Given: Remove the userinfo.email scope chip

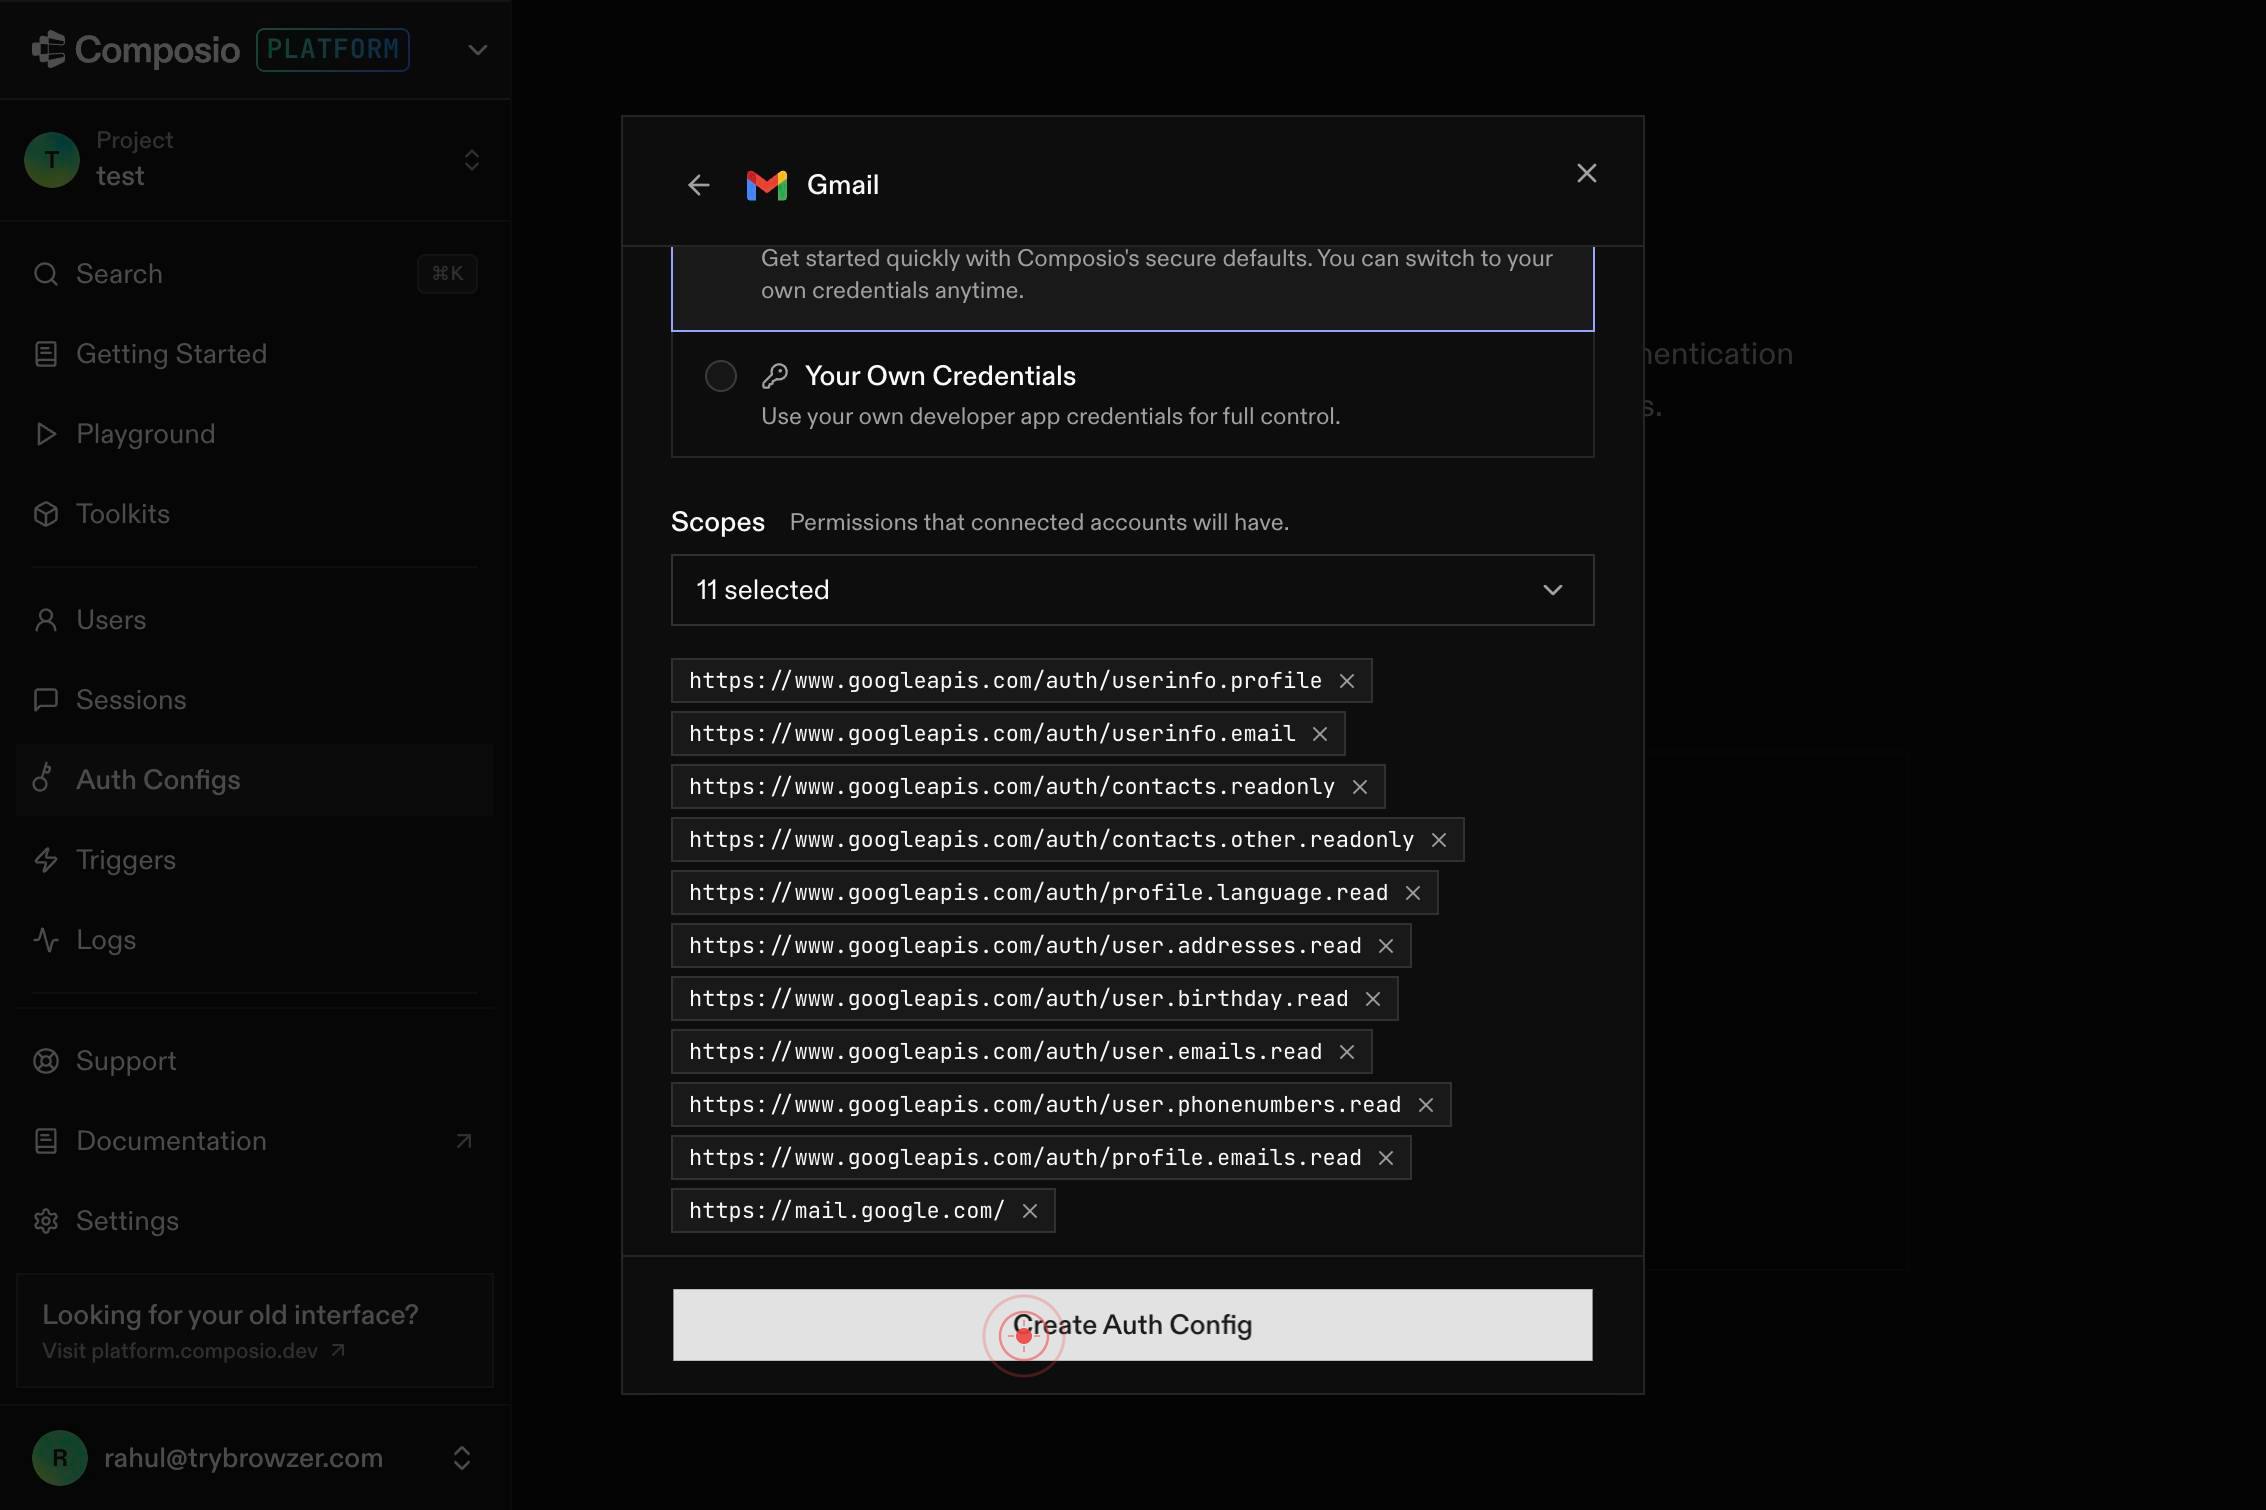Looking at the screenshot, I should click(x=1320, y=734).
